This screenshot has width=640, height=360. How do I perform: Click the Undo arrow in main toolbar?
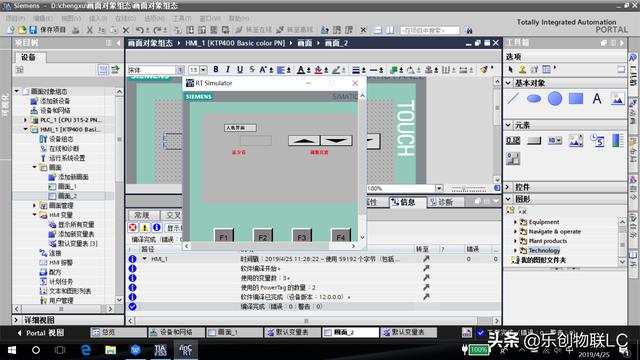pyautogui.click(x=139, y=30)
